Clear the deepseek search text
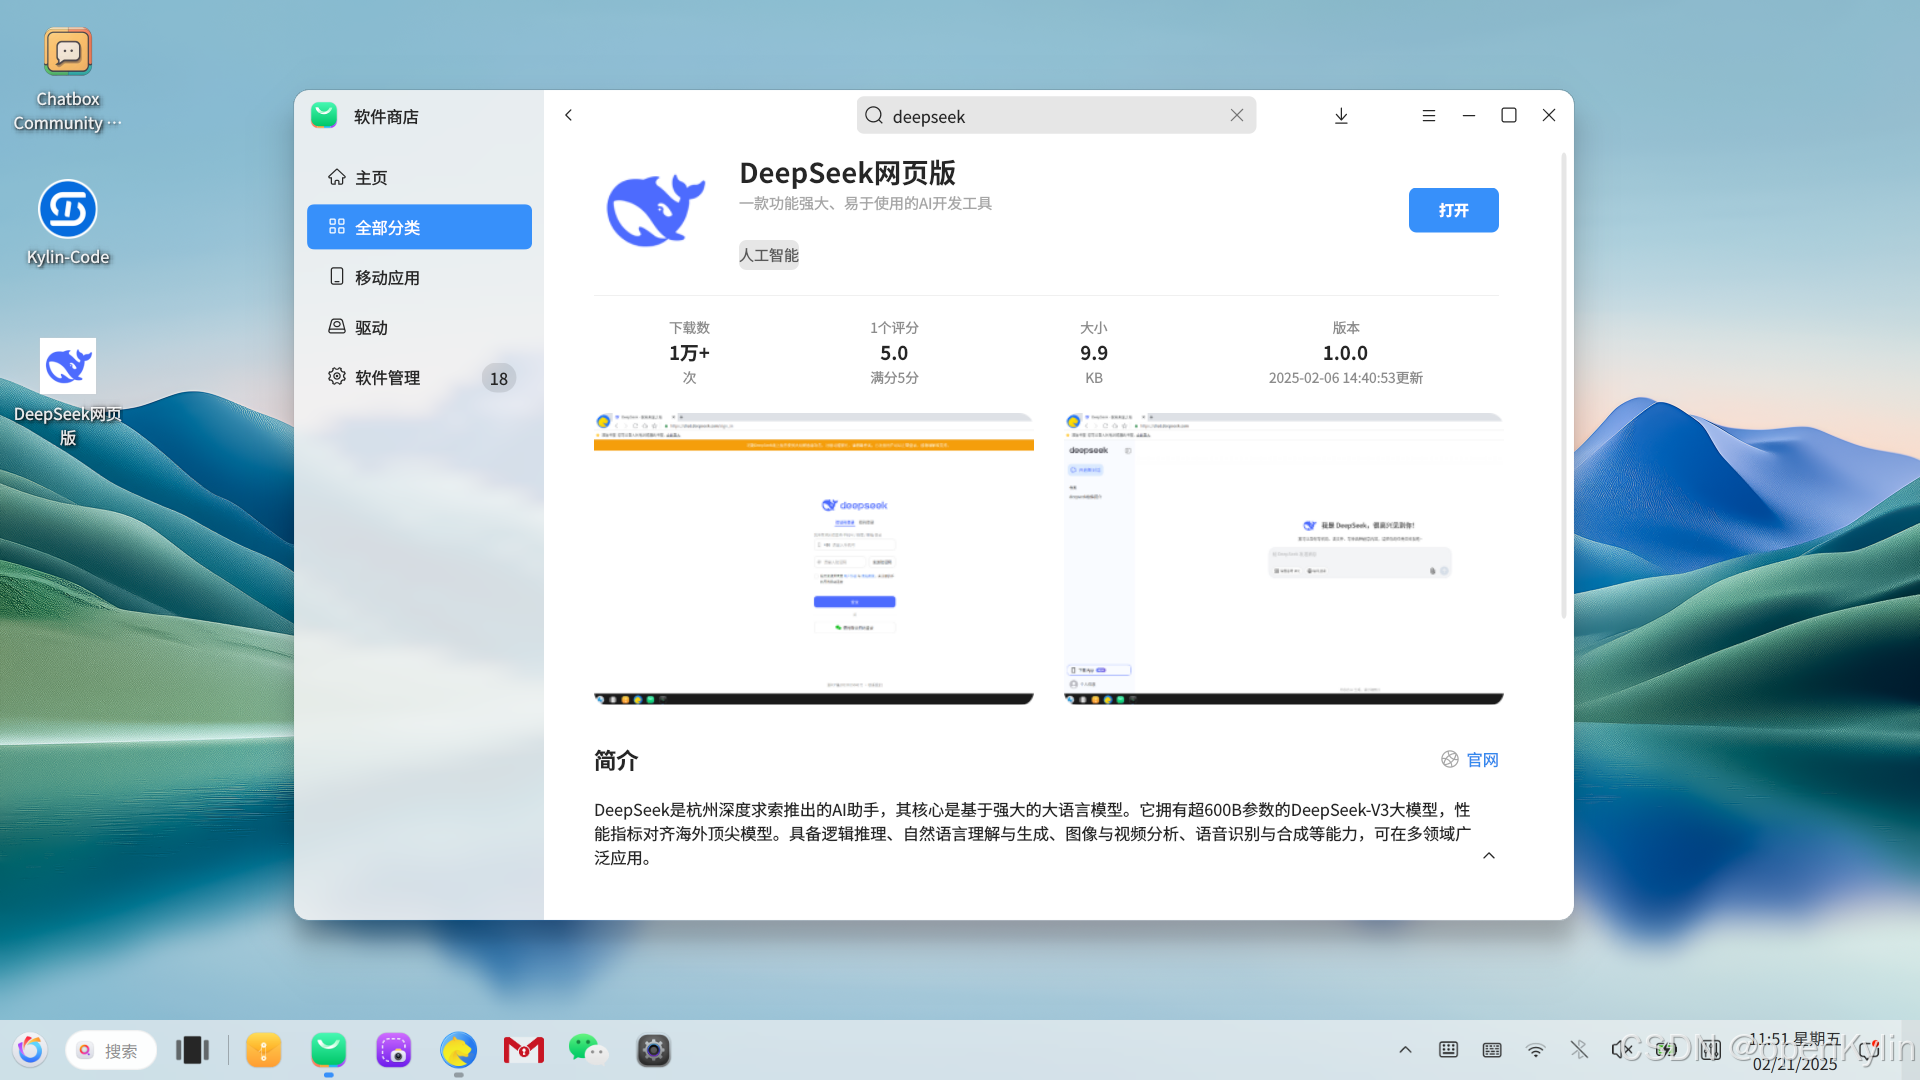Viewport: 1920px width, 1080px height. coord(1237,115)
